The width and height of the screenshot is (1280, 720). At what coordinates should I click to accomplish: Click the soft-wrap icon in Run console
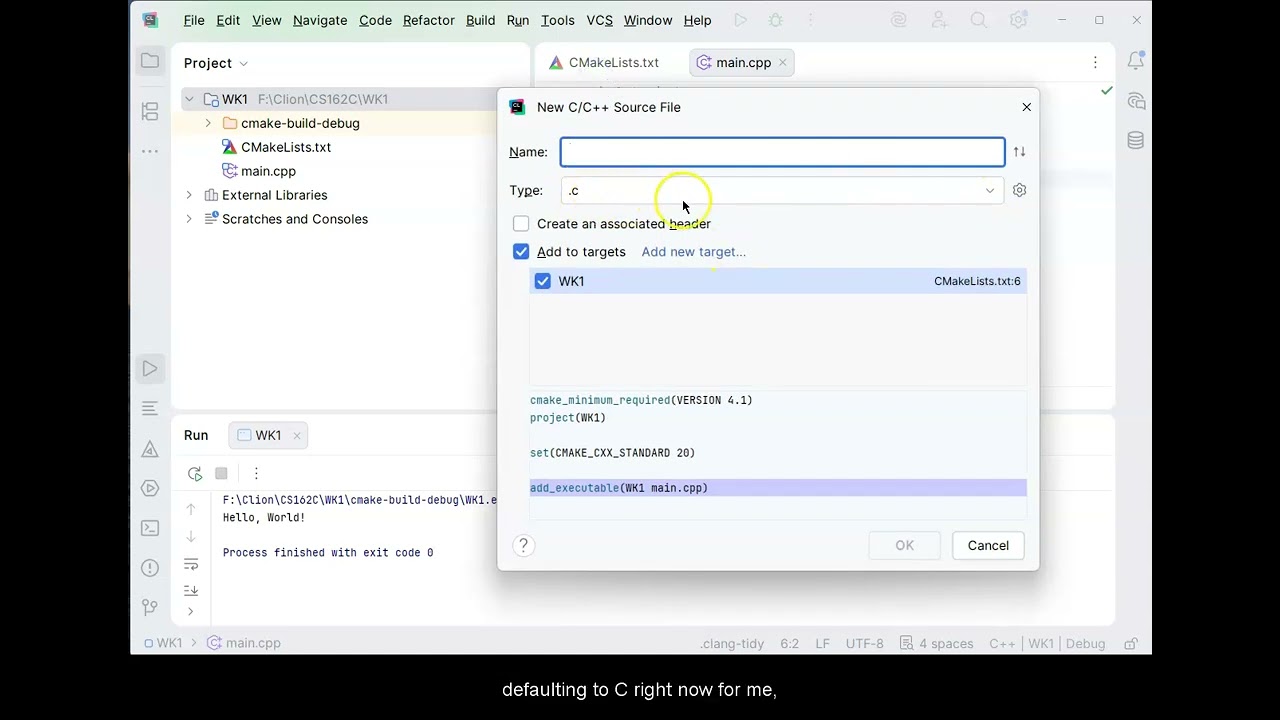pyautogui.click(x=191, y=565)
